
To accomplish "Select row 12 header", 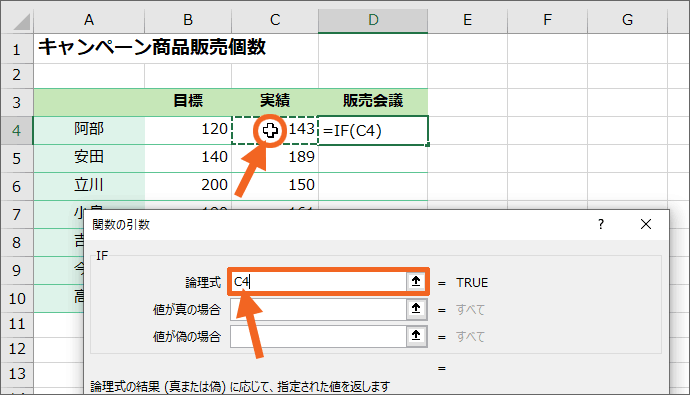I will 17,350.
